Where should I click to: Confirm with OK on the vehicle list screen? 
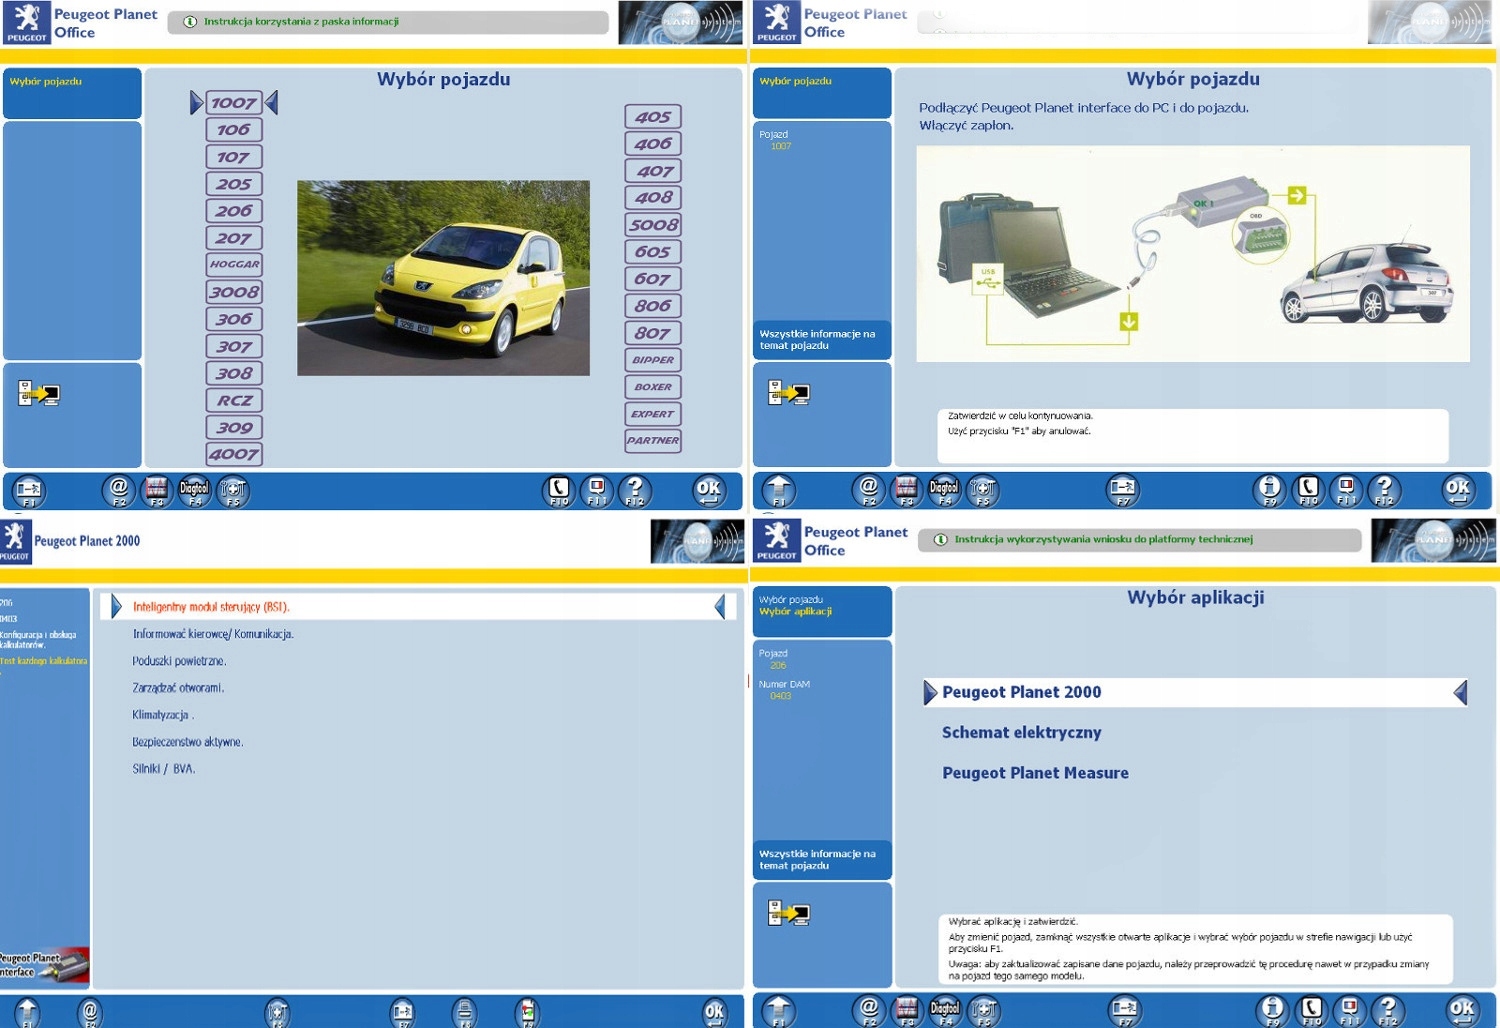point(709,490)
